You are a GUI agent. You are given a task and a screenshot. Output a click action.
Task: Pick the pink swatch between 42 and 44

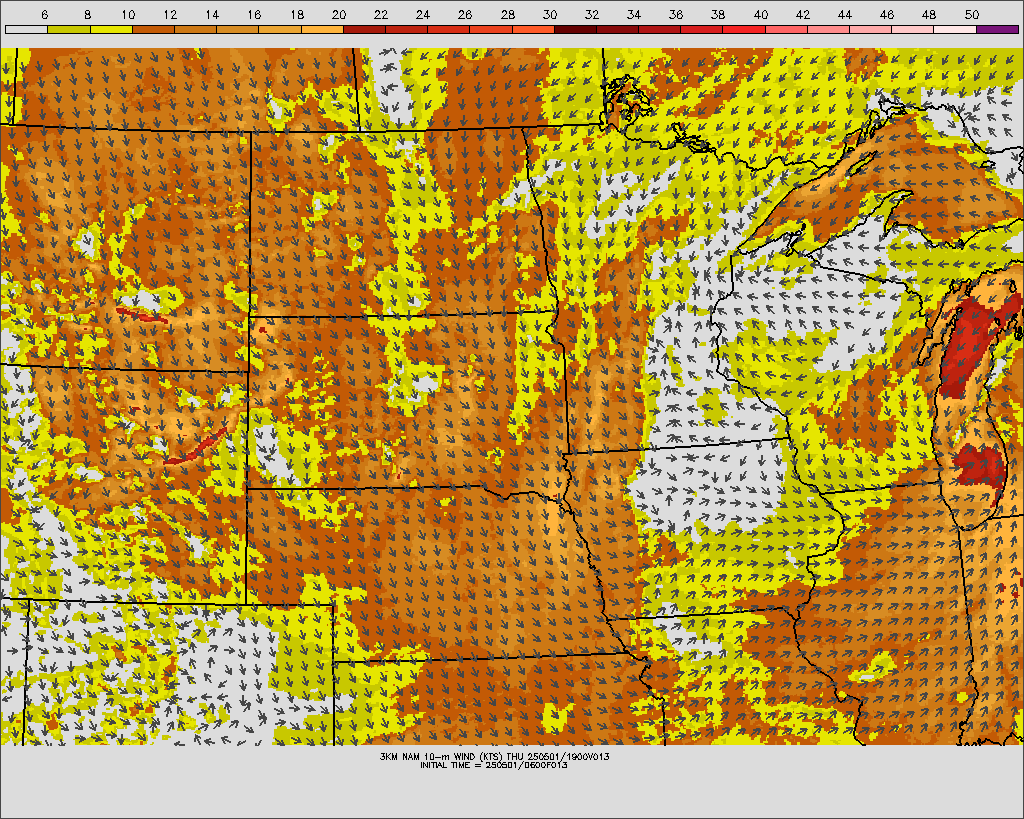[829, 29]
